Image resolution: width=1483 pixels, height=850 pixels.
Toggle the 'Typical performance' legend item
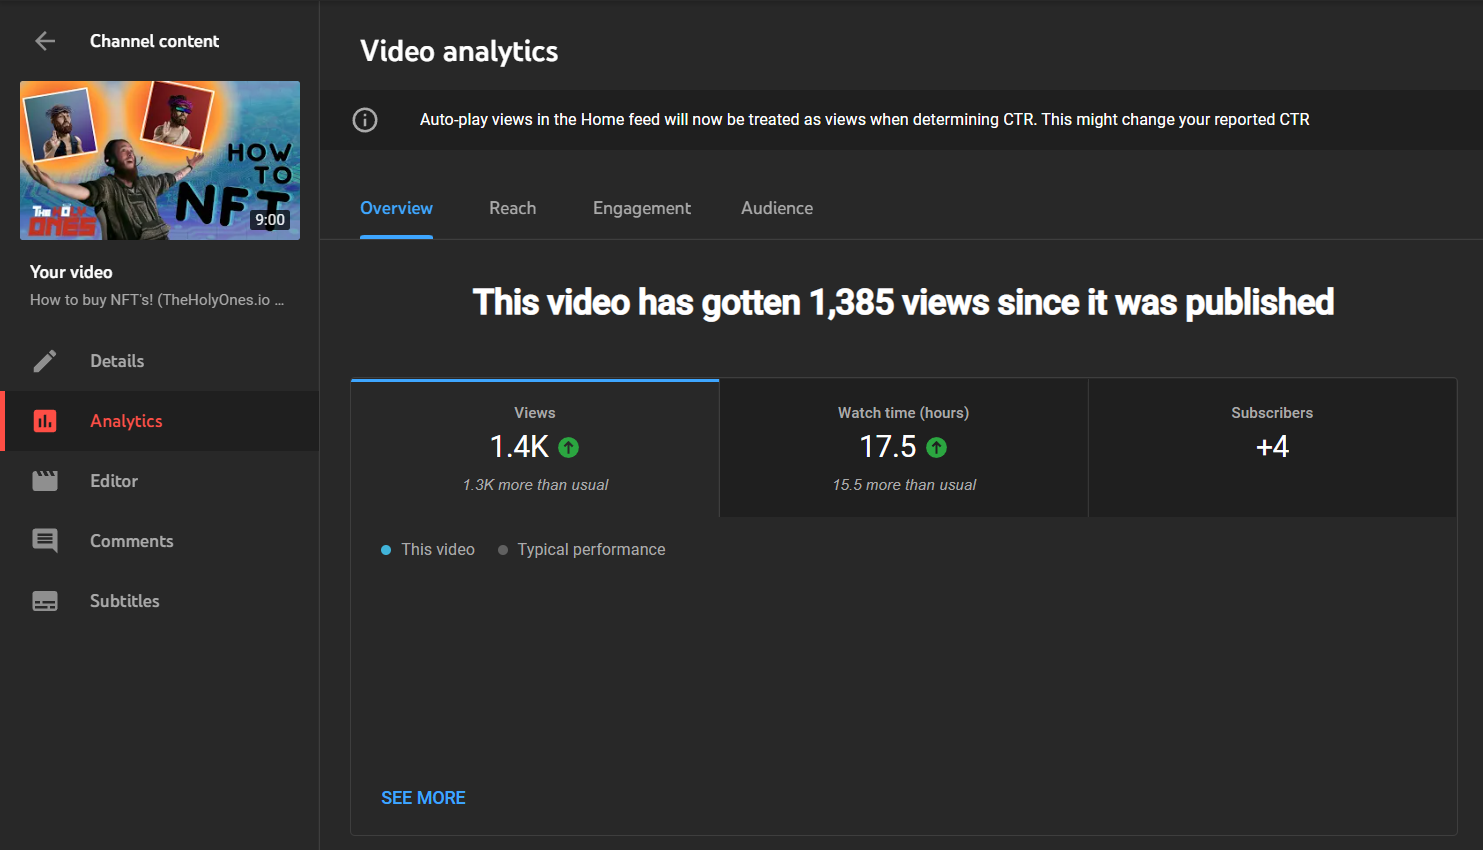(x=581, y=549)
